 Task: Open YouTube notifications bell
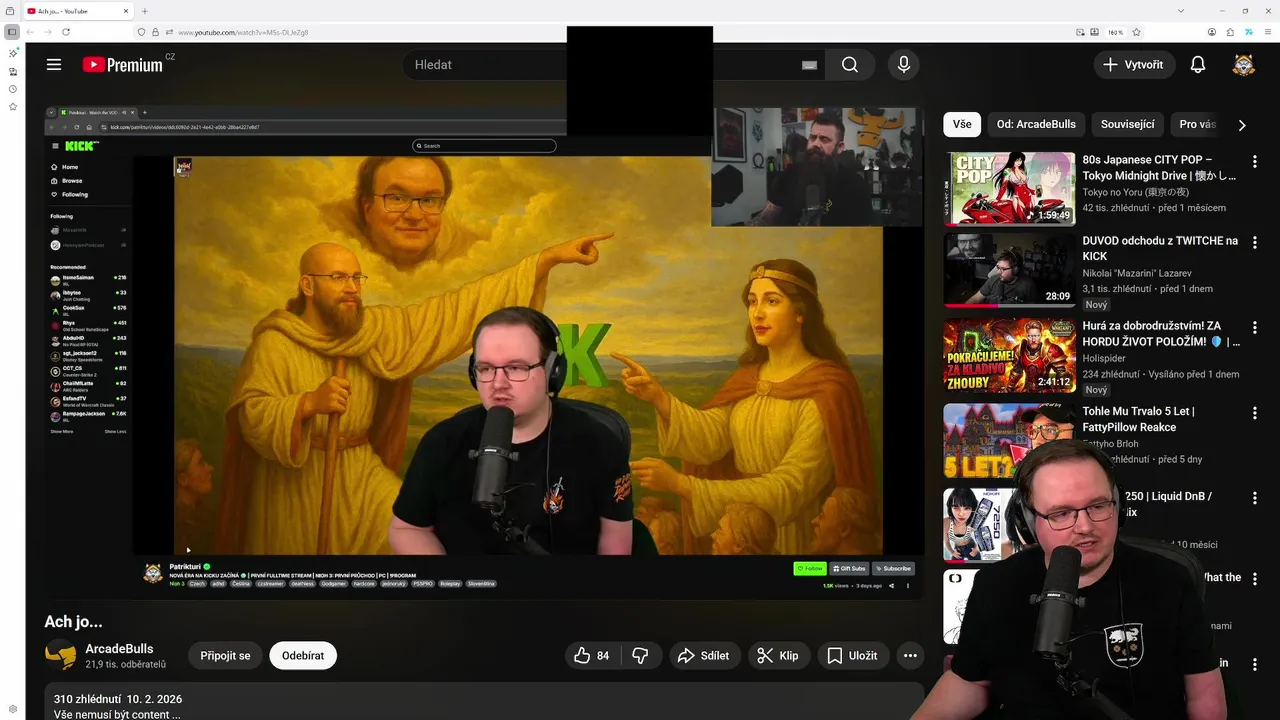1198,64
